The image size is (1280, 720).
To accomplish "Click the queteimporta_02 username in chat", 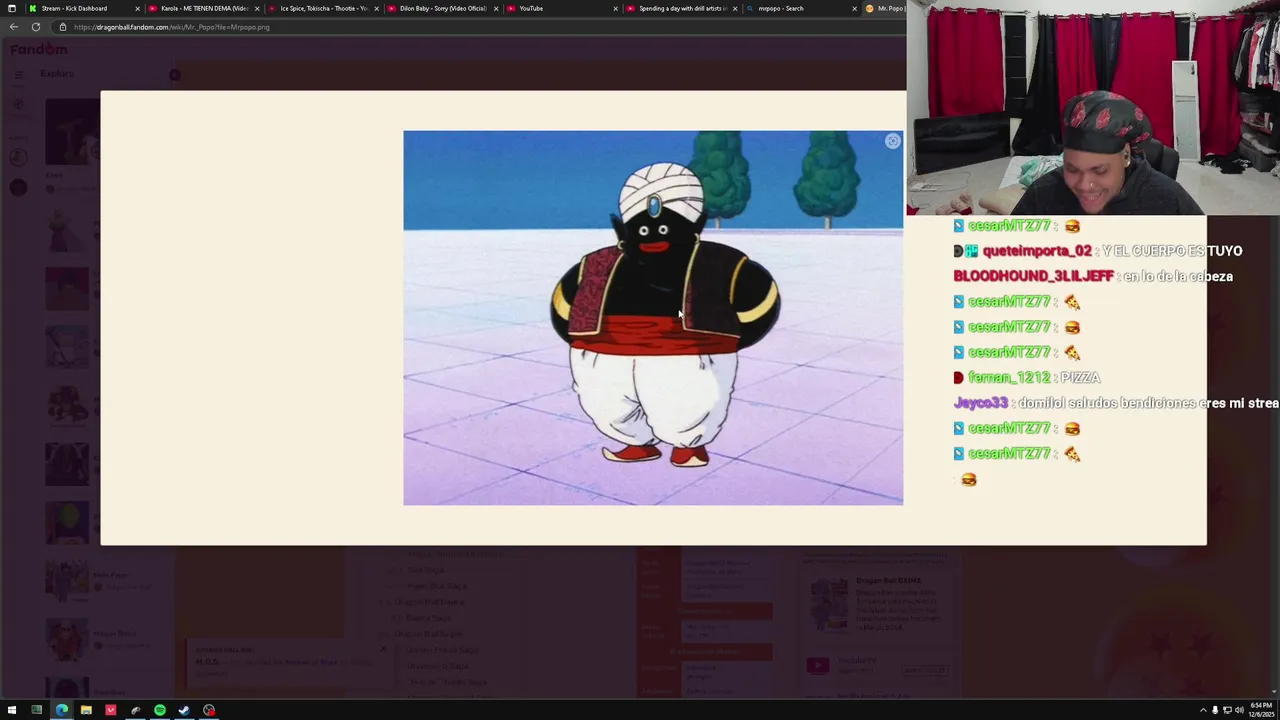I will coord(1037,251).
